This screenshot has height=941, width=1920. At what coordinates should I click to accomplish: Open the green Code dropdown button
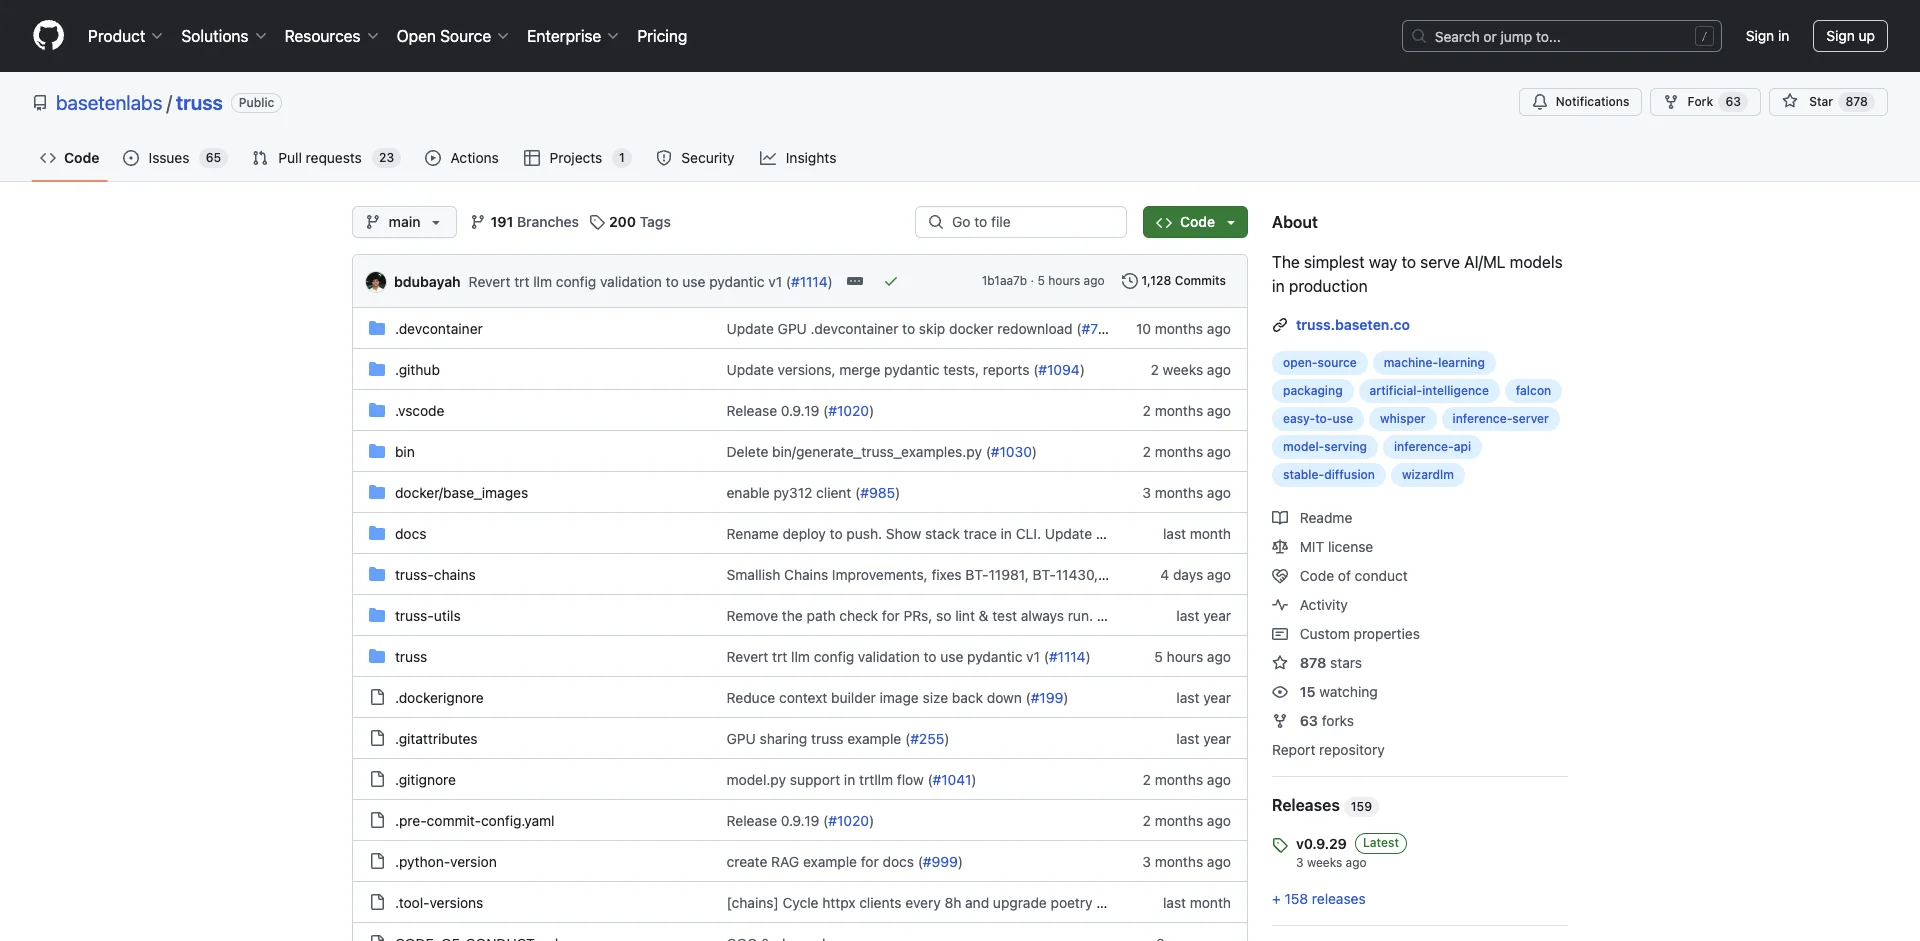1195,222
